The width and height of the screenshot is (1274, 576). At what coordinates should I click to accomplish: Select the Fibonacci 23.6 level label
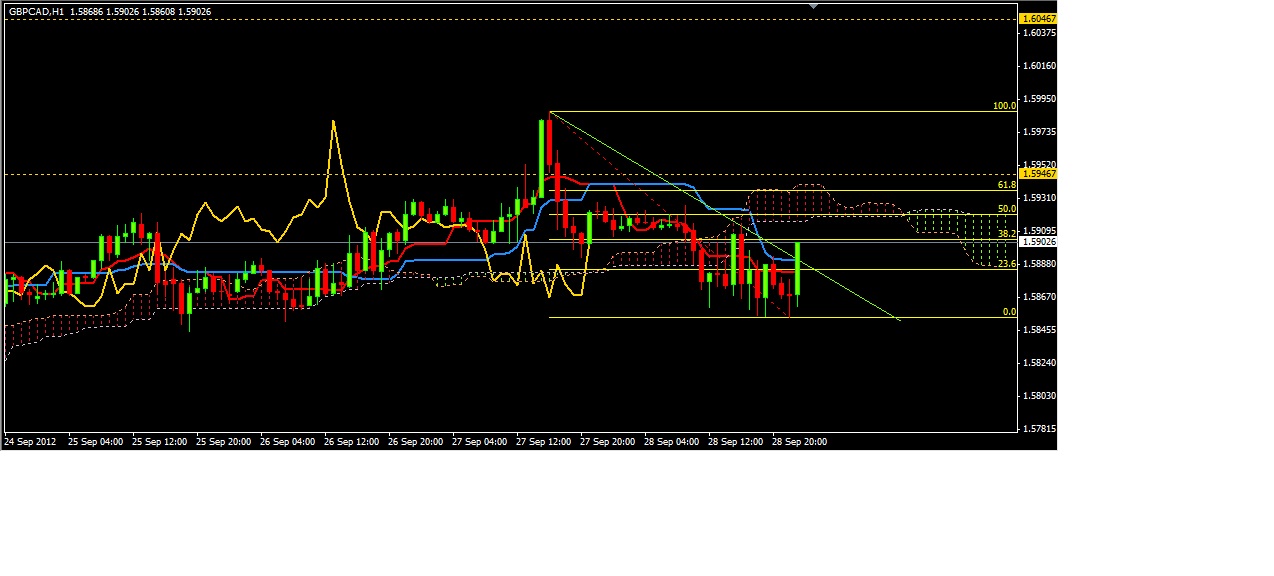(1007, 264)
